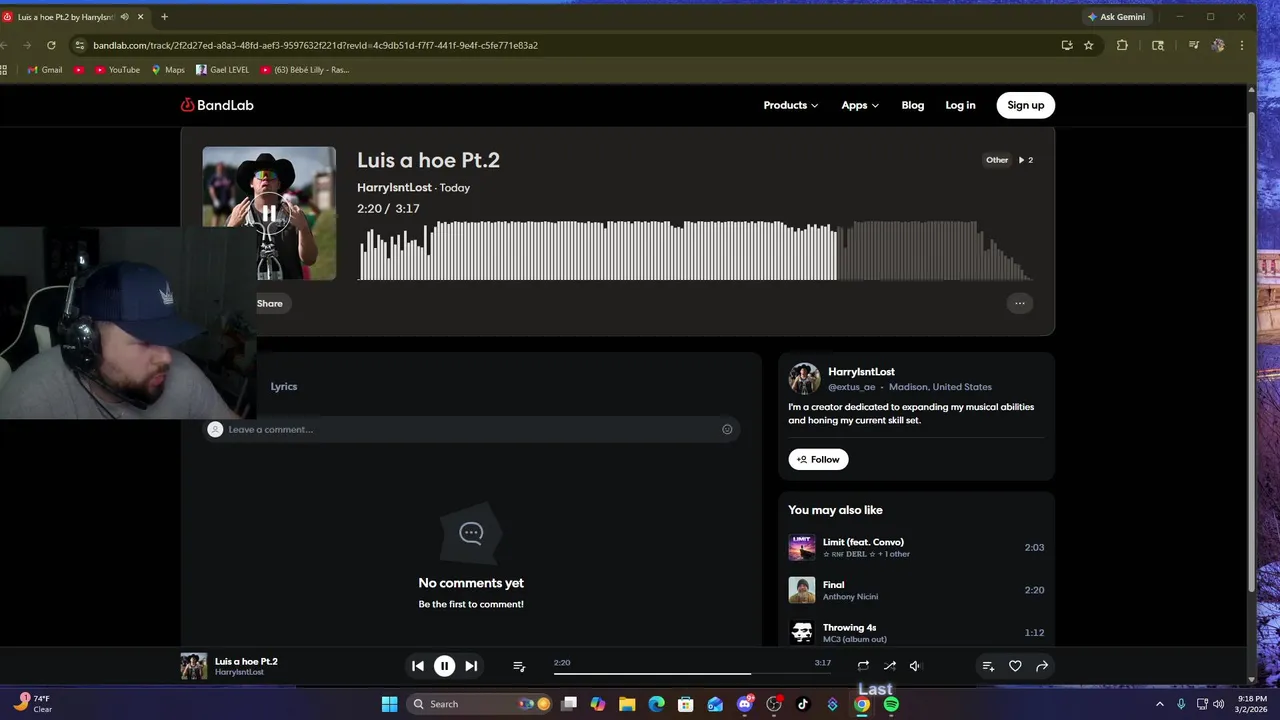Seek on the bottom player progress bar

pos(692,673)
